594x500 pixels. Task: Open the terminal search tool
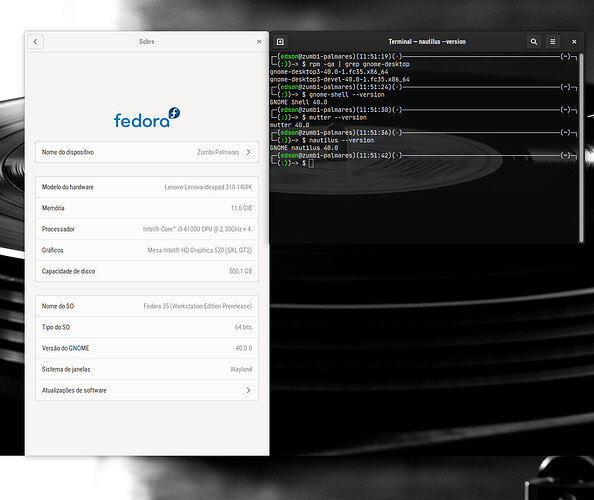(x=534, y=42)
